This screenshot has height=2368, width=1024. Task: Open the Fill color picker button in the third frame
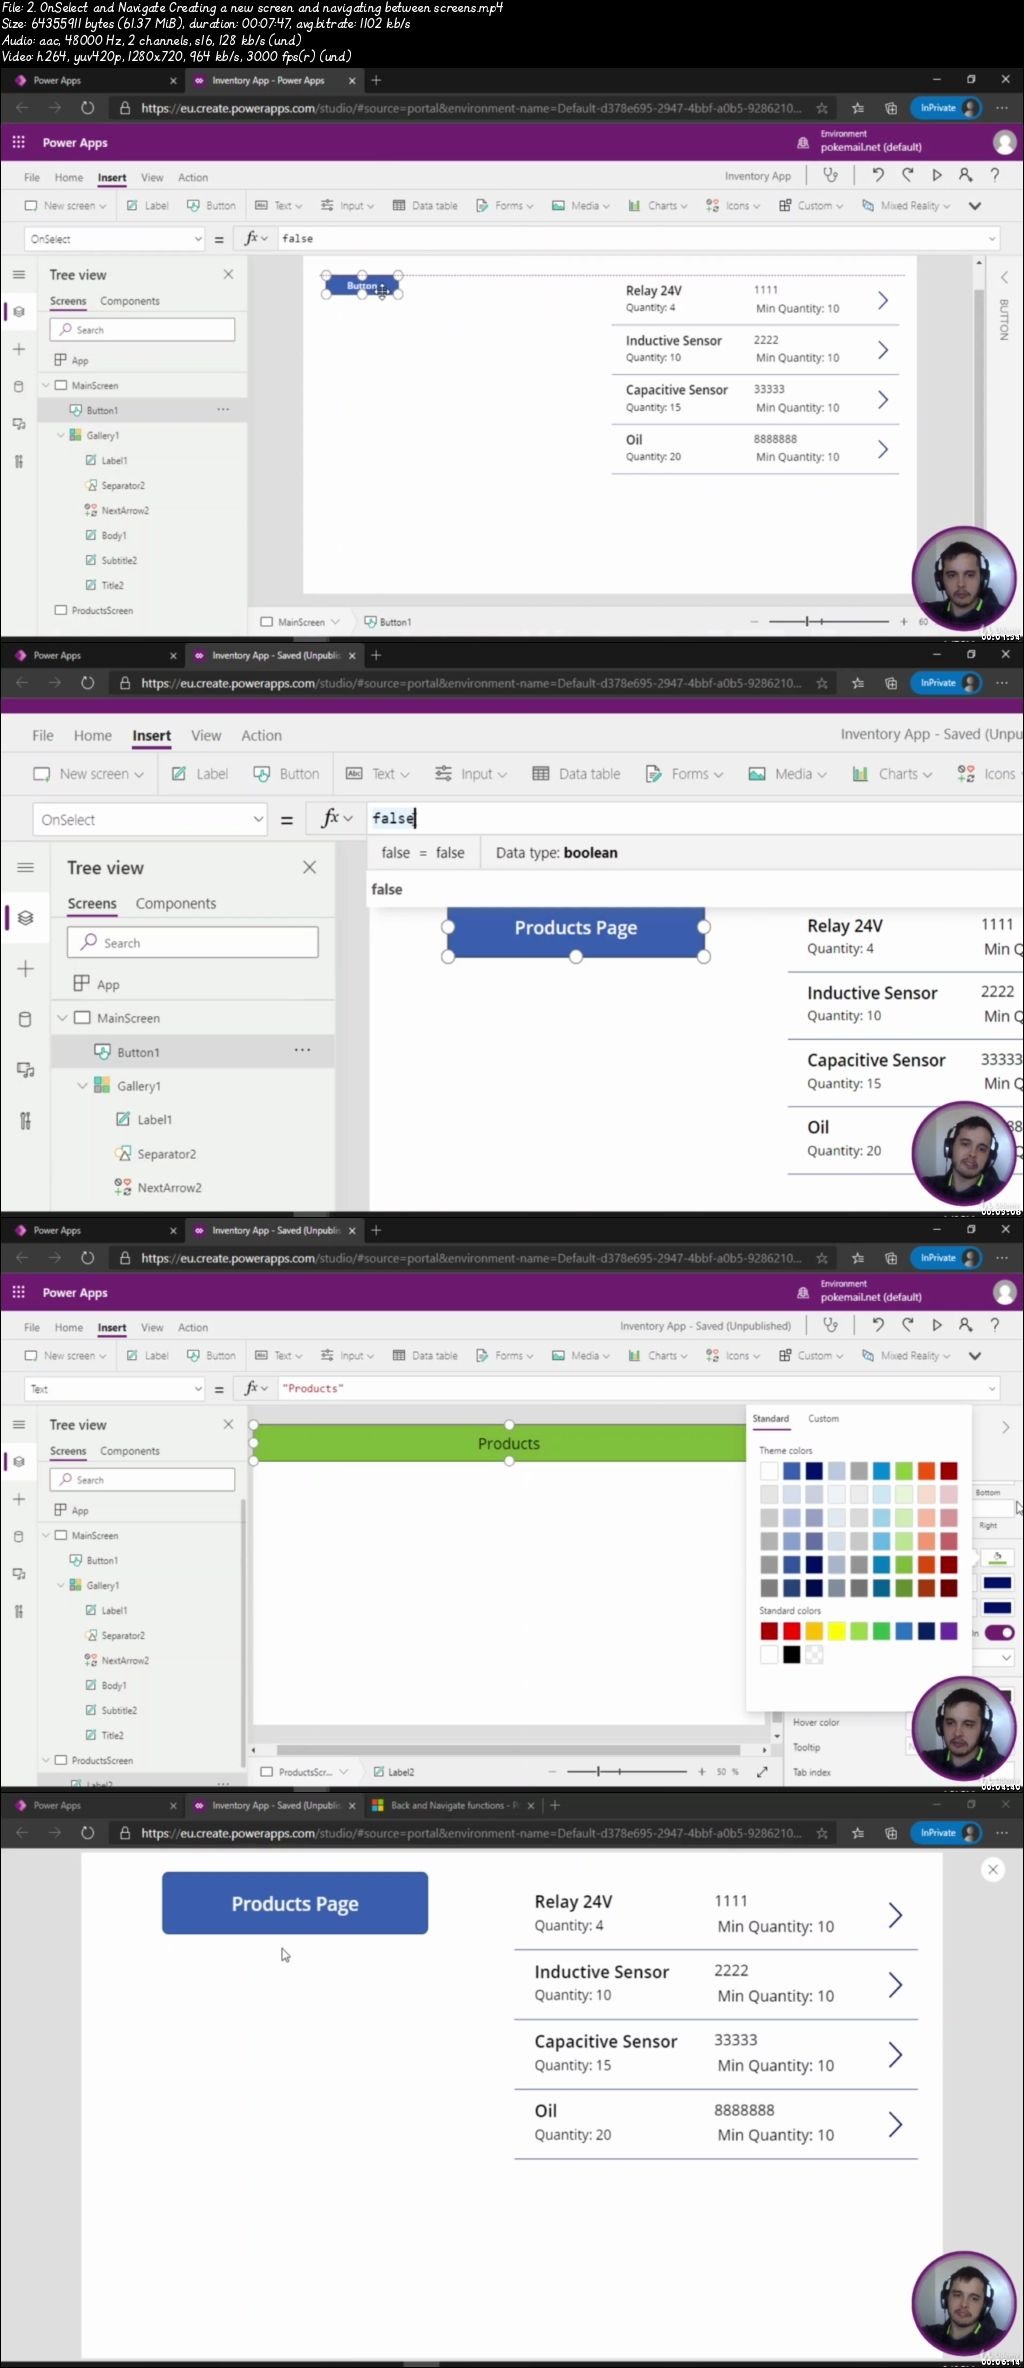click(996, 1558)
